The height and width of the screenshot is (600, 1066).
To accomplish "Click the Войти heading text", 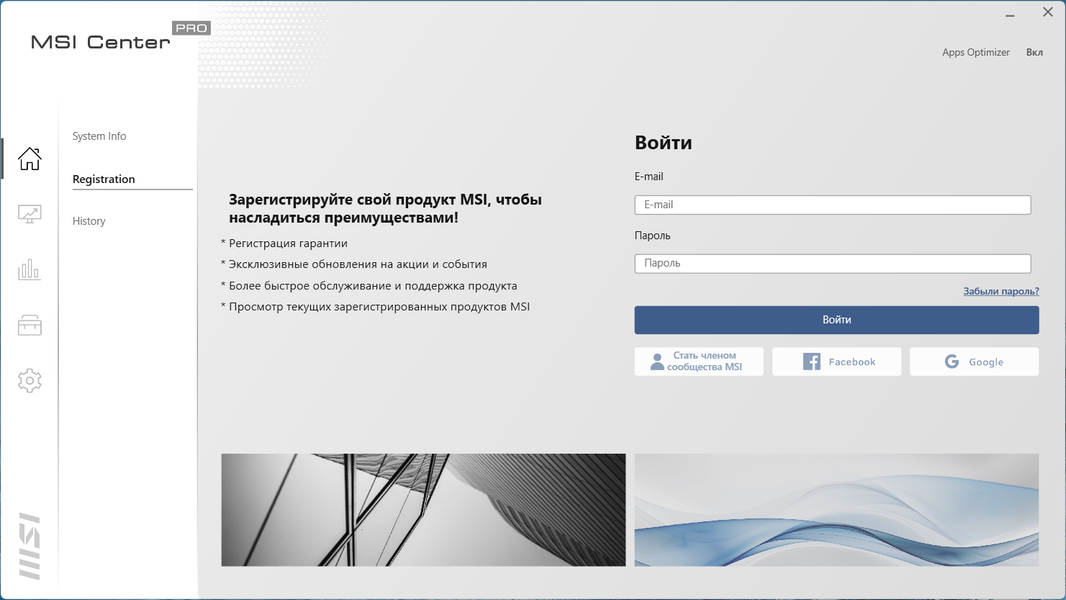I will [x=663, y=143].
